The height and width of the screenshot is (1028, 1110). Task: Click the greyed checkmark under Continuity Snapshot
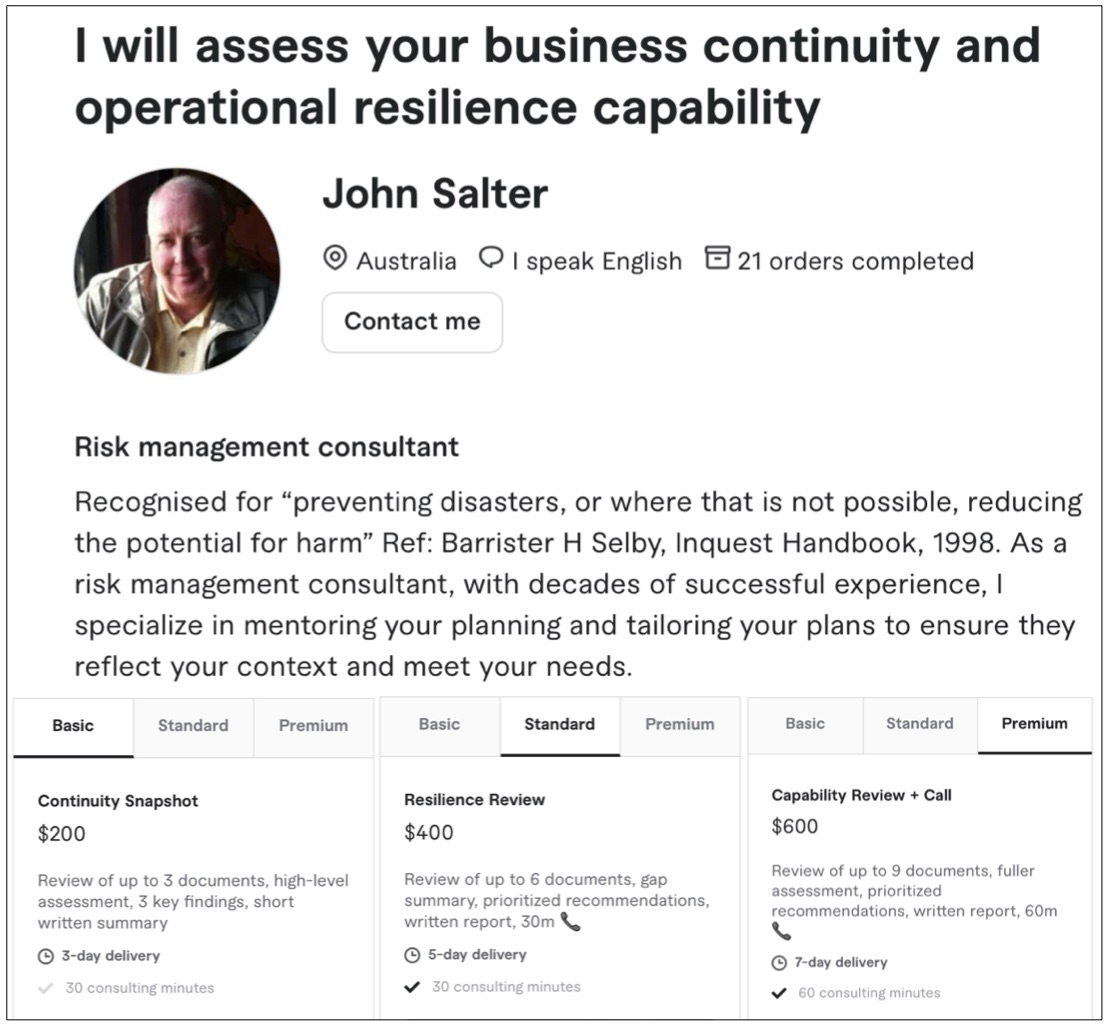tap(46, 988)
